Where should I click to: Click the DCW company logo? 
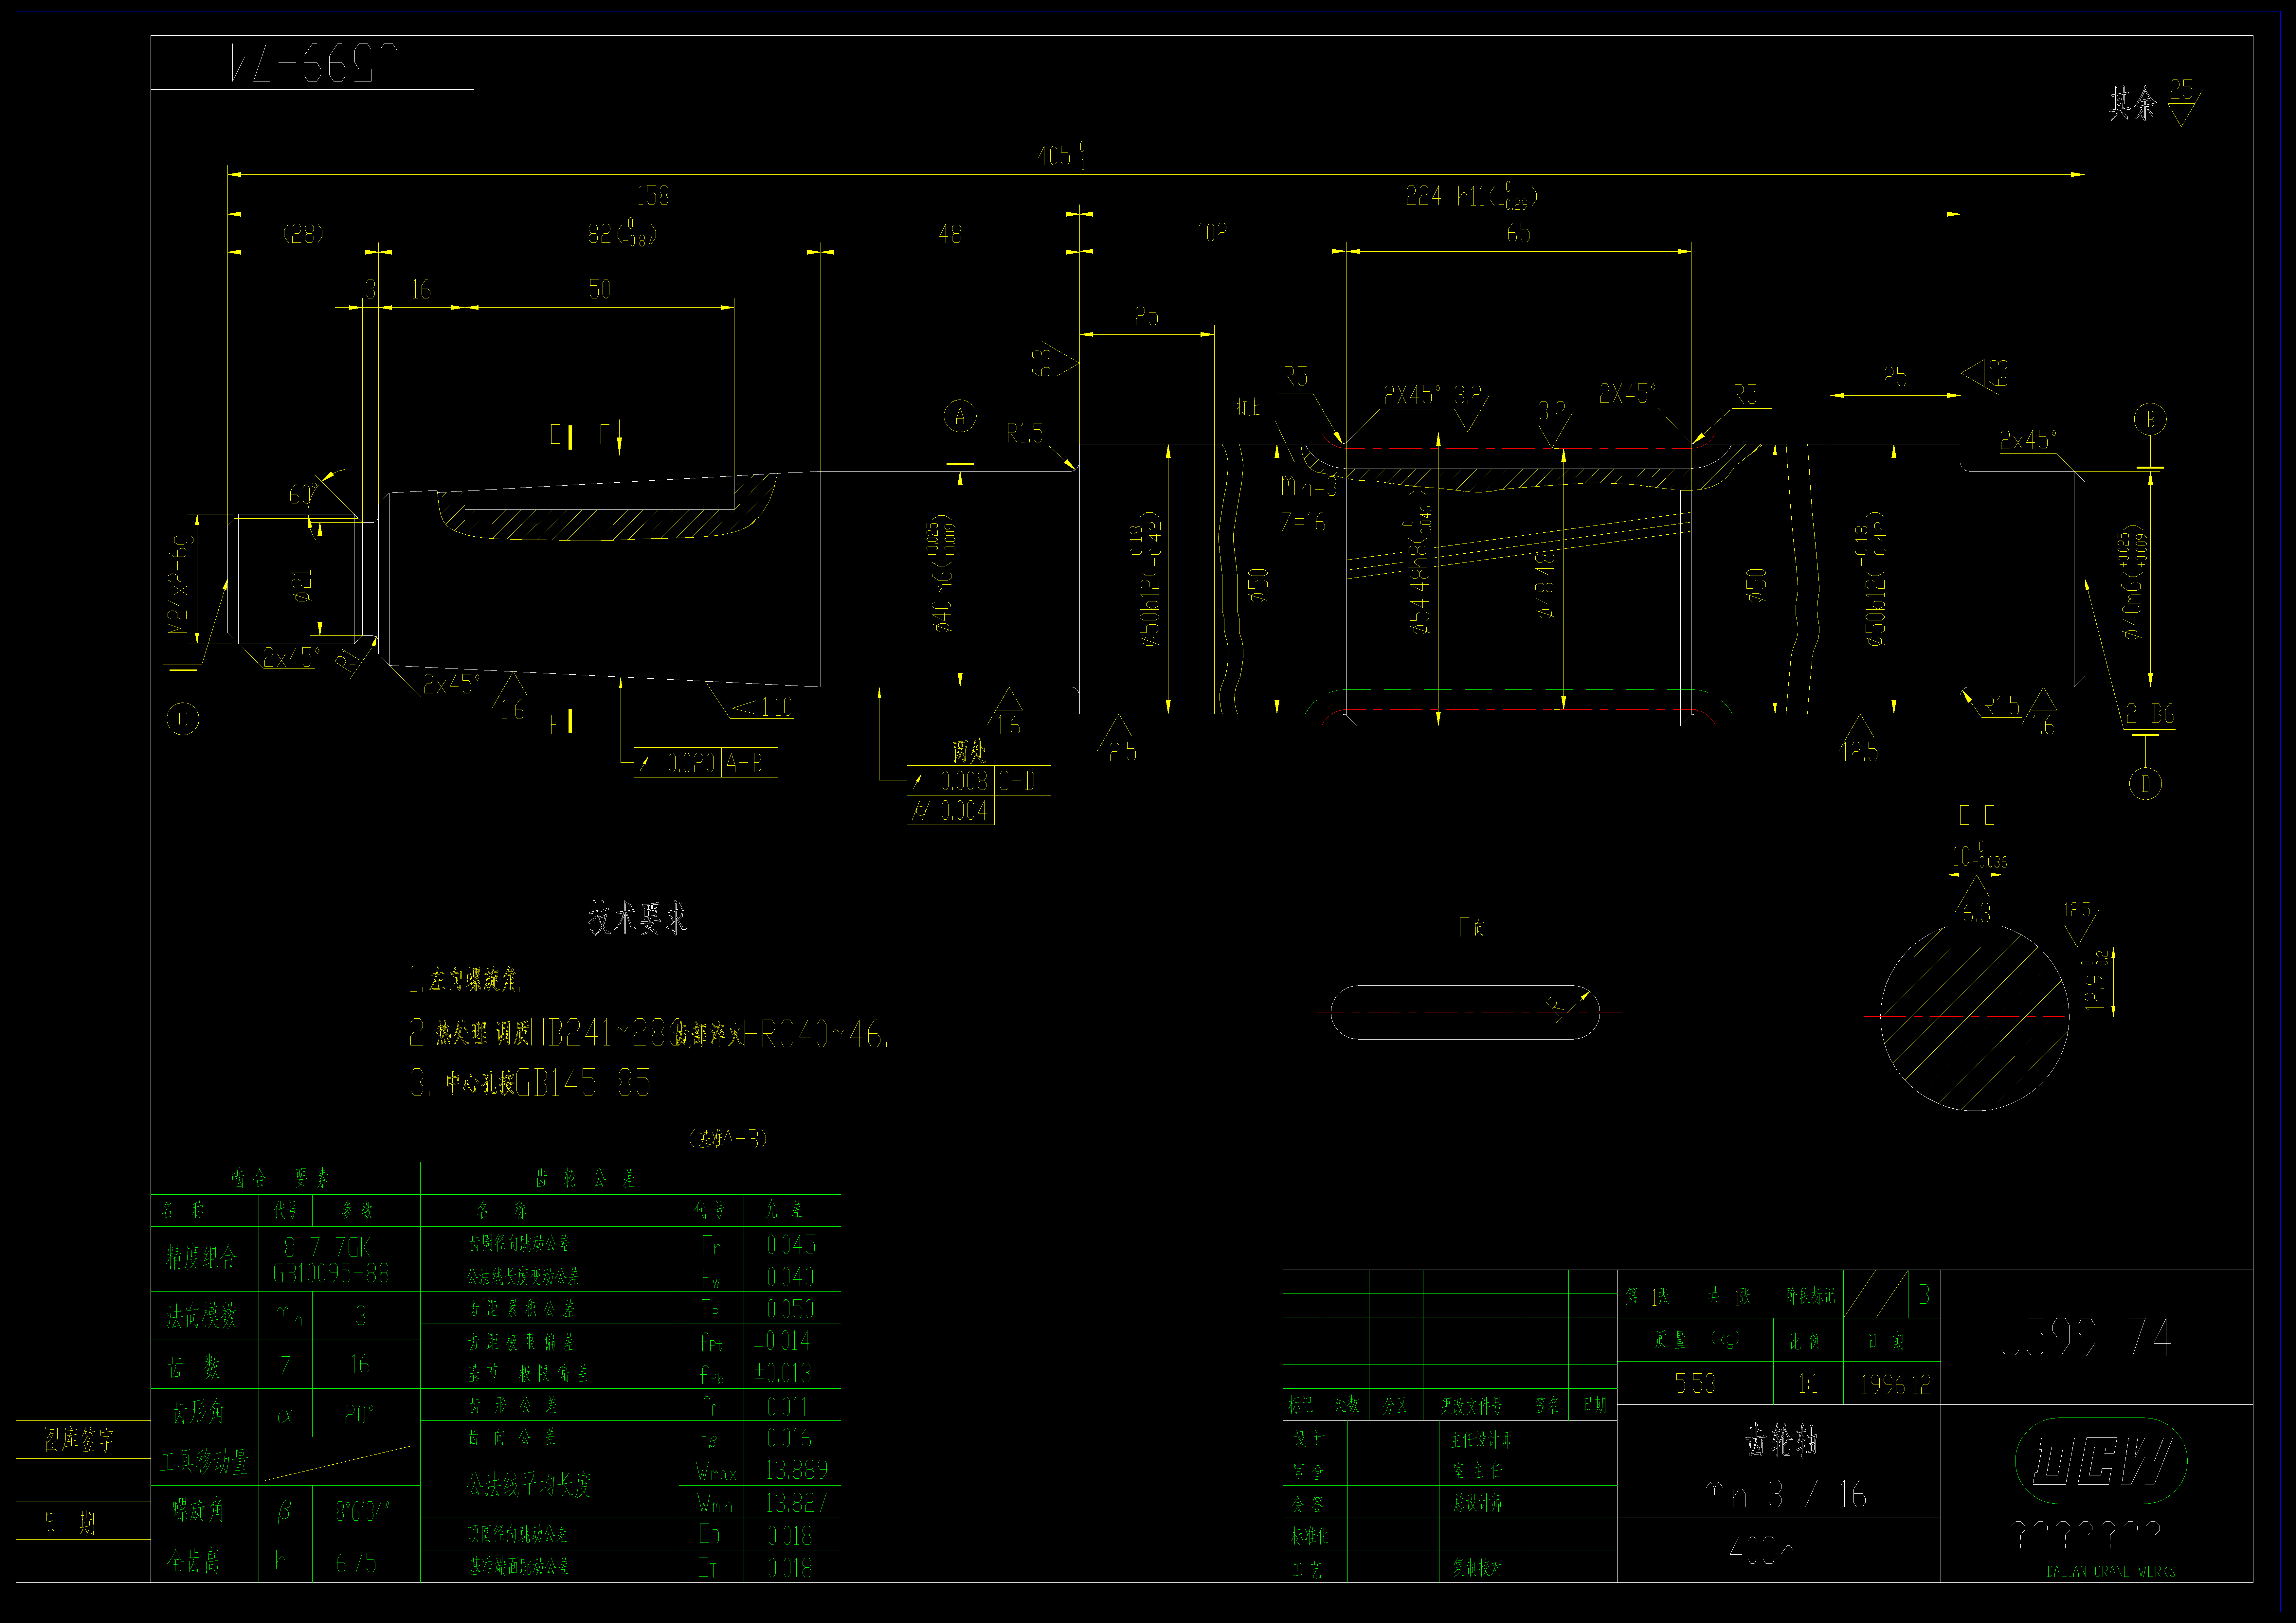[2101, 1461]
